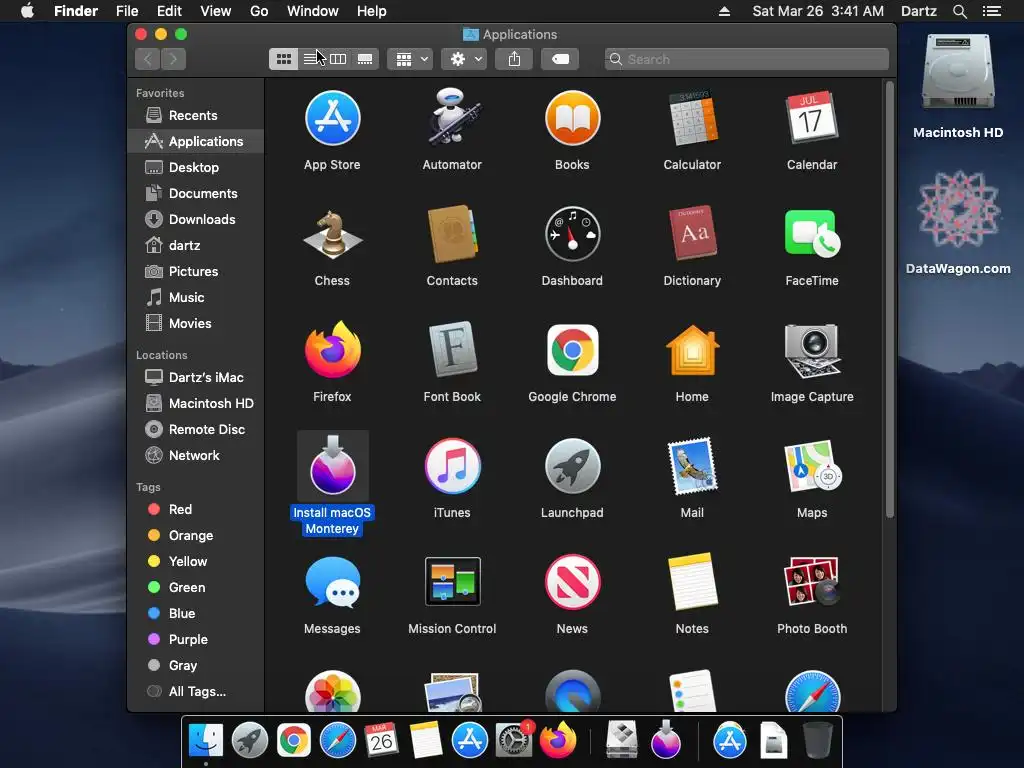Select the Notes app in Applications
Screen dimensions: 1024x768
click(692, 582)
